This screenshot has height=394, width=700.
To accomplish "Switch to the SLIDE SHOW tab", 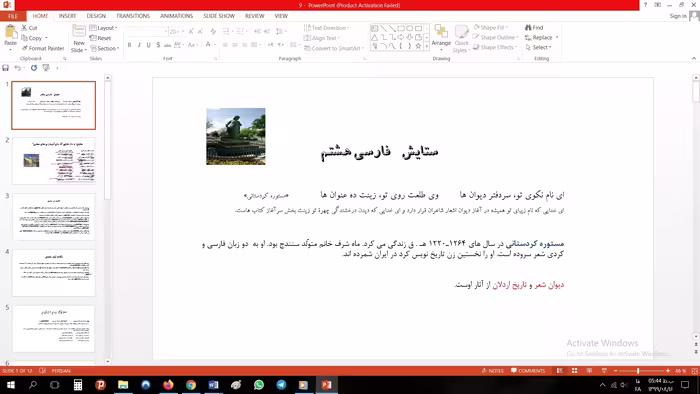I will tap(219, 16).
